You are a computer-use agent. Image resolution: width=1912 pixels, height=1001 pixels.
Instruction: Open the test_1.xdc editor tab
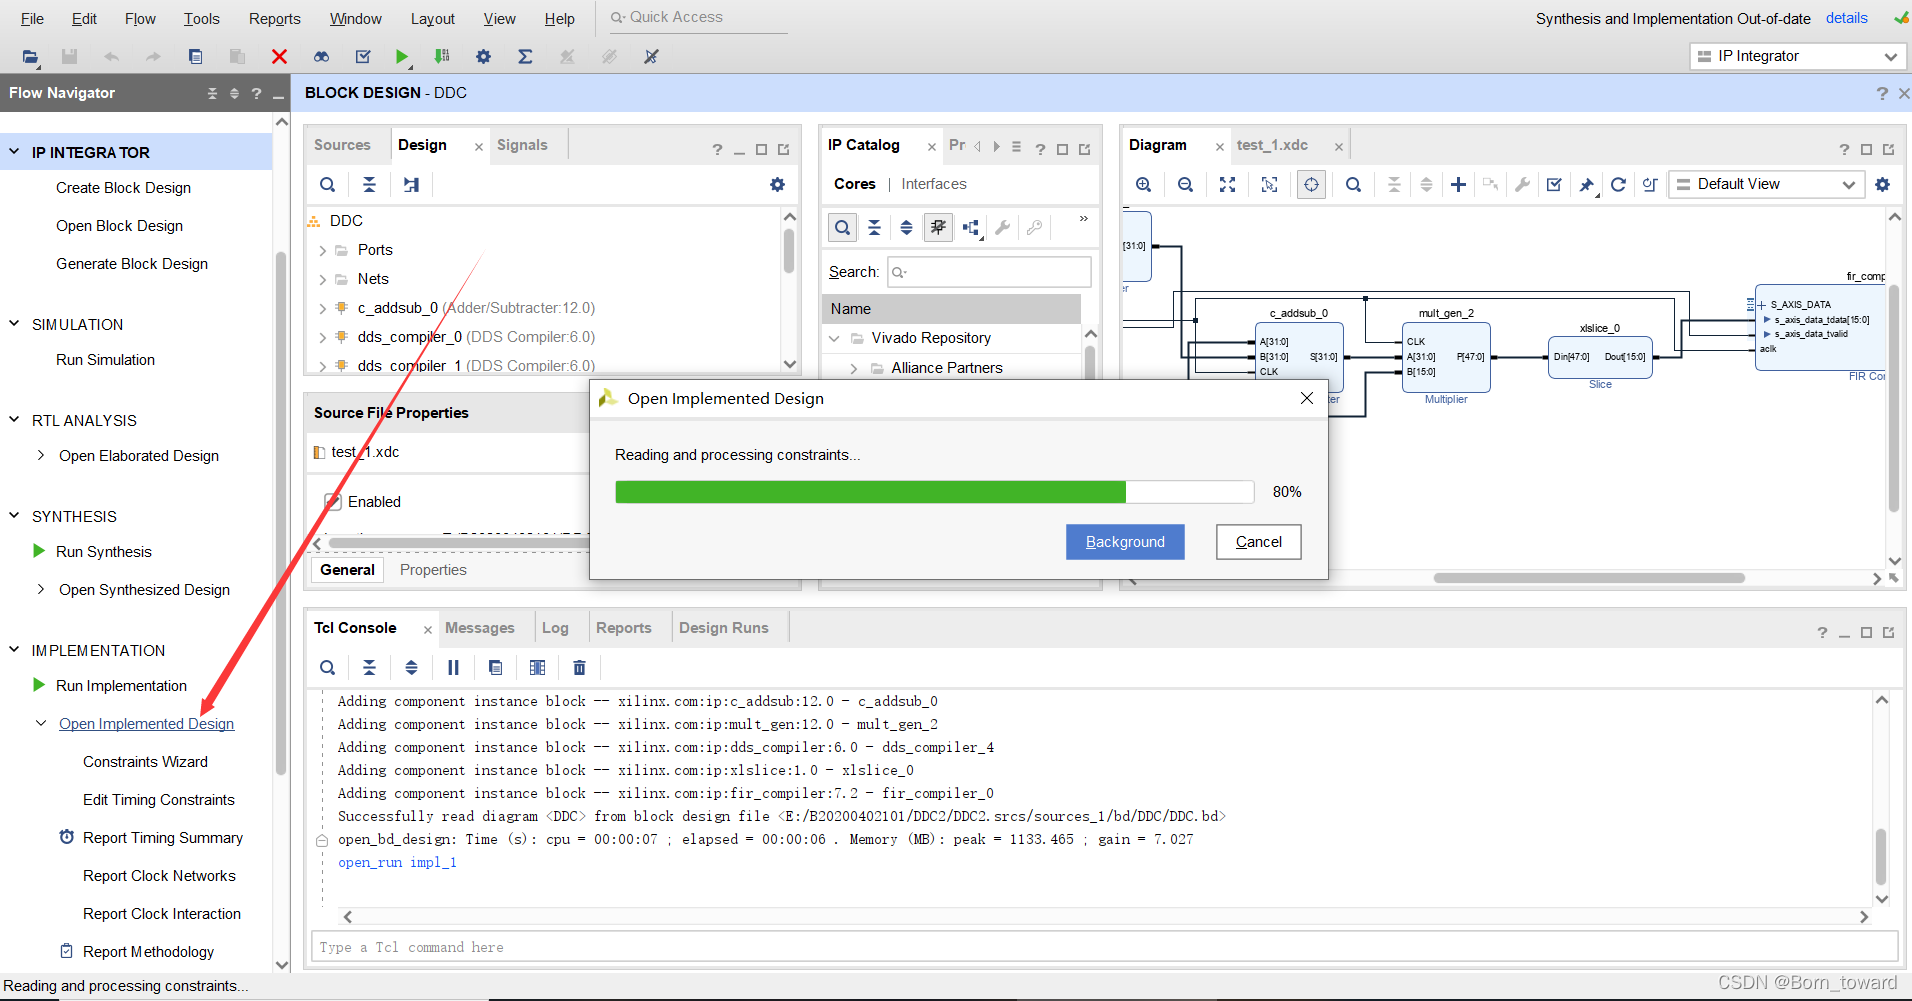(1272, 145)
